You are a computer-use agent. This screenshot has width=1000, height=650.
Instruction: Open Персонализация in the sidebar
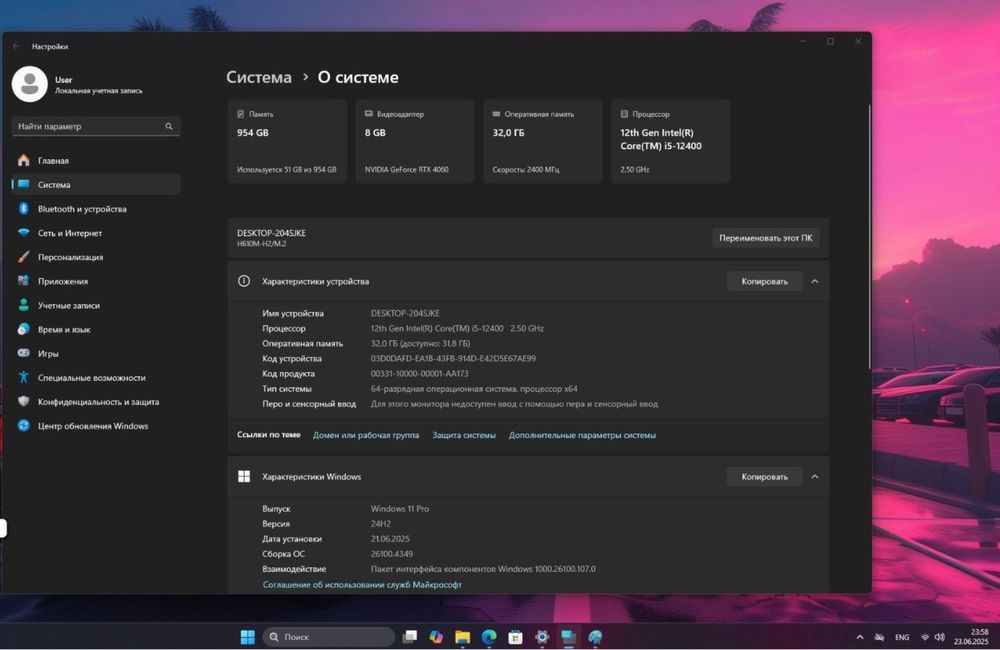[70, 257]
